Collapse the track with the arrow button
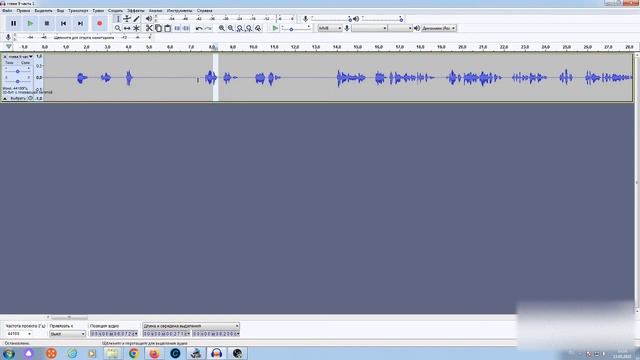The height and width of the screenshot is (360, 640). [x=5, y=98]
